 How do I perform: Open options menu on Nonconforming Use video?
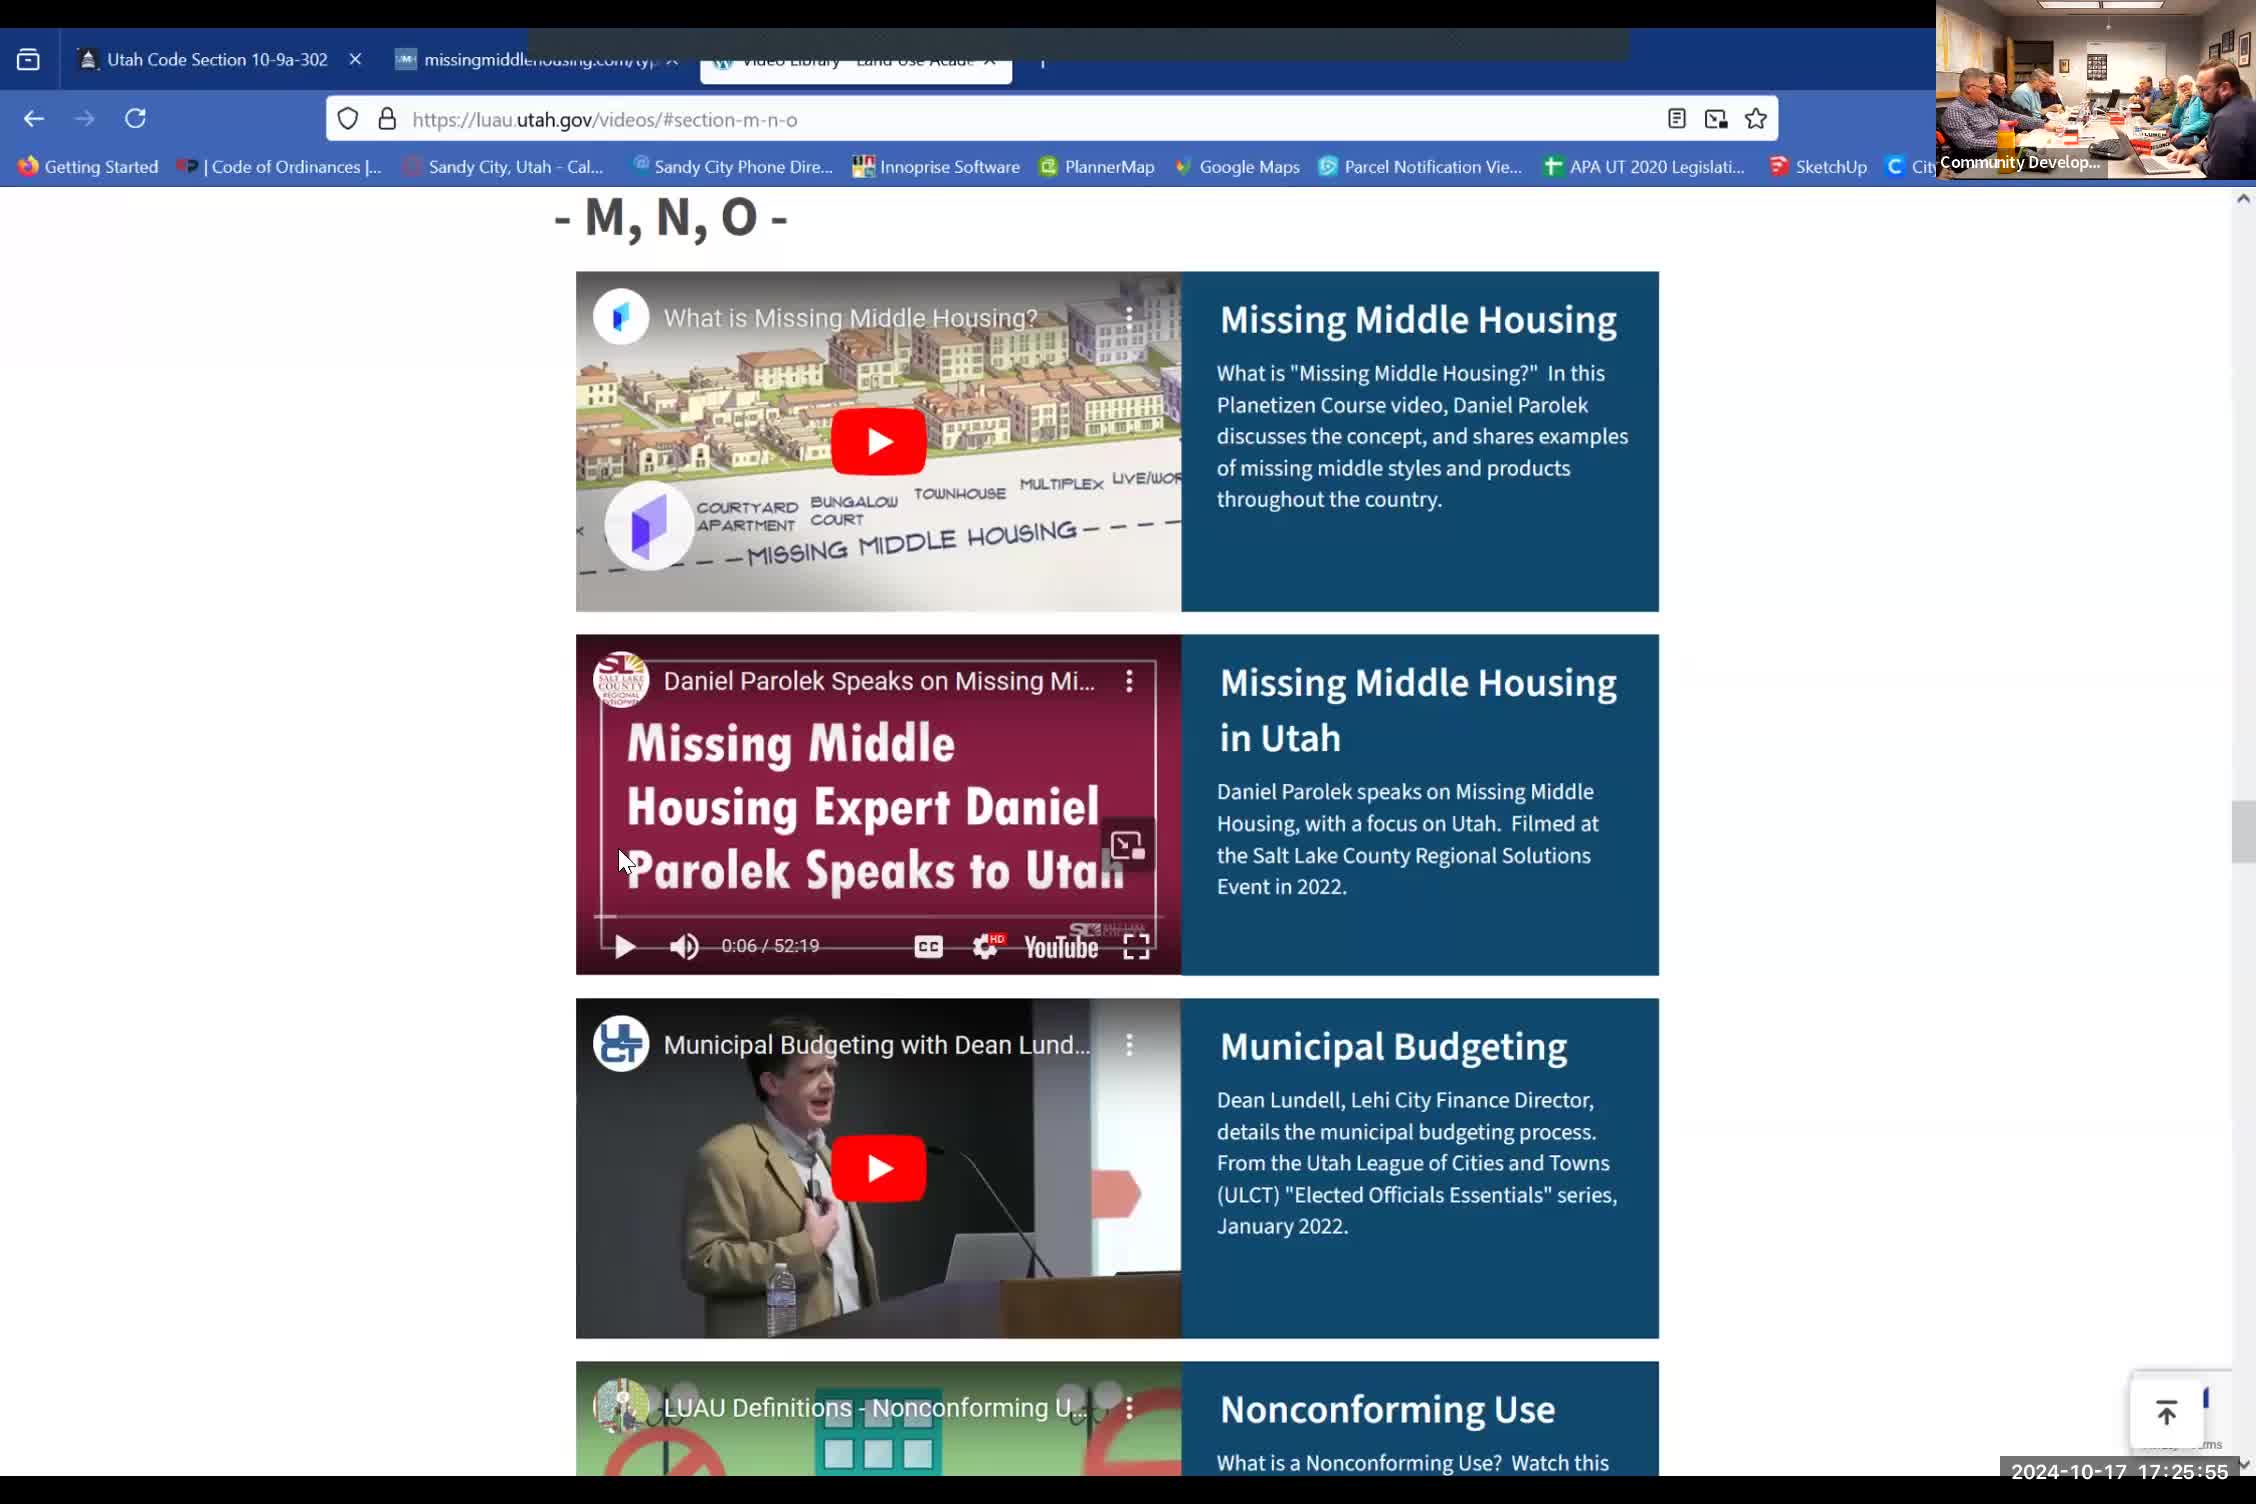(1129, 1408)
